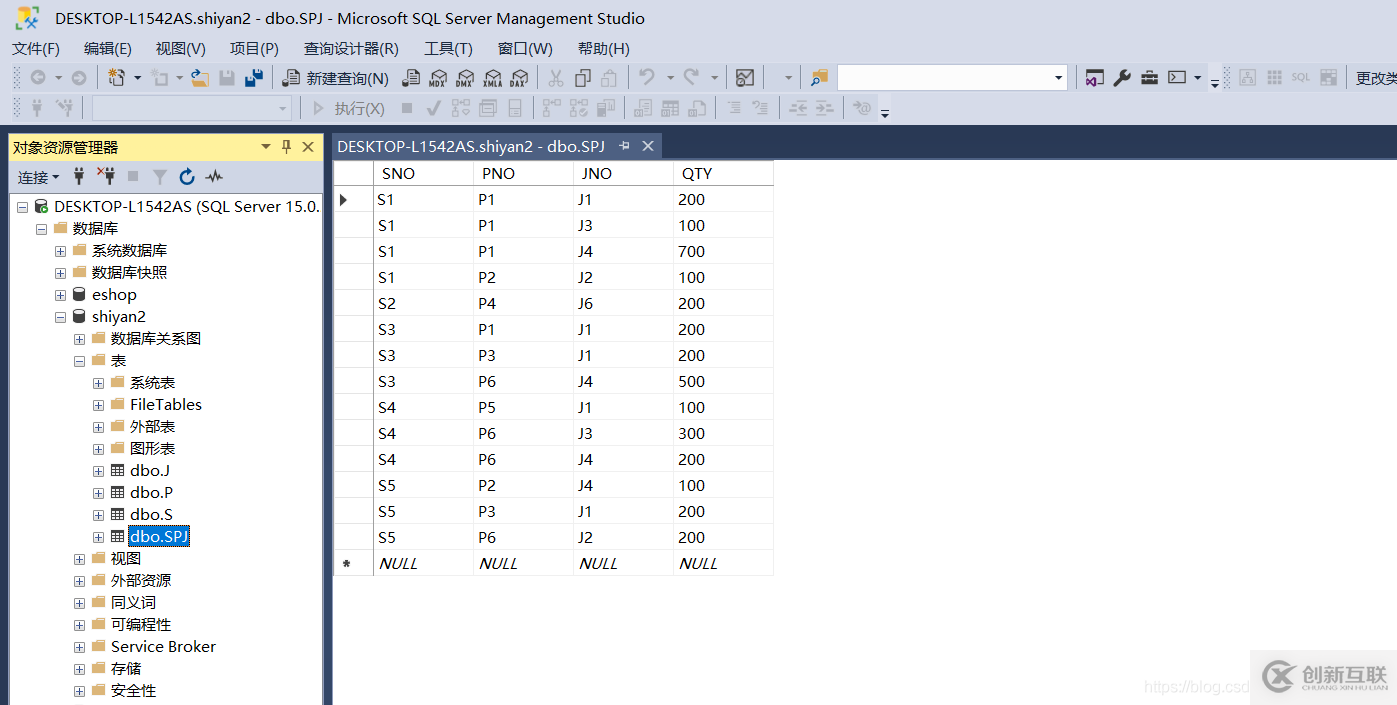1397x705 pixels.
Task: Click the wrench Properties icon
Action: (x=1122, y=77)
